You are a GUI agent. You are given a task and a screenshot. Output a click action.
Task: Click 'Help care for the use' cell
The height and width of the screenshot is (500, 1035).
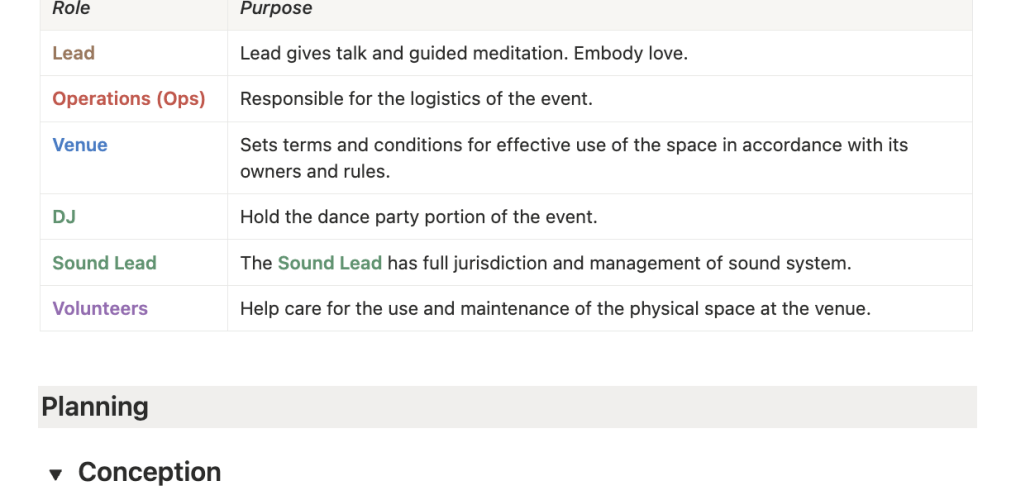[555, 309]
